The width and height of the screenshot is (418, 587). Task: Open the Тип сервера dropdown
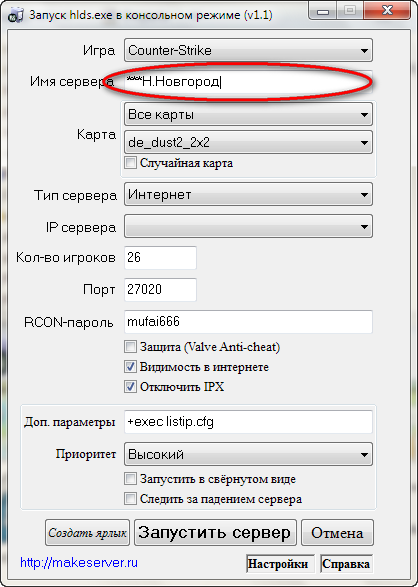click(x=248, y=194)
